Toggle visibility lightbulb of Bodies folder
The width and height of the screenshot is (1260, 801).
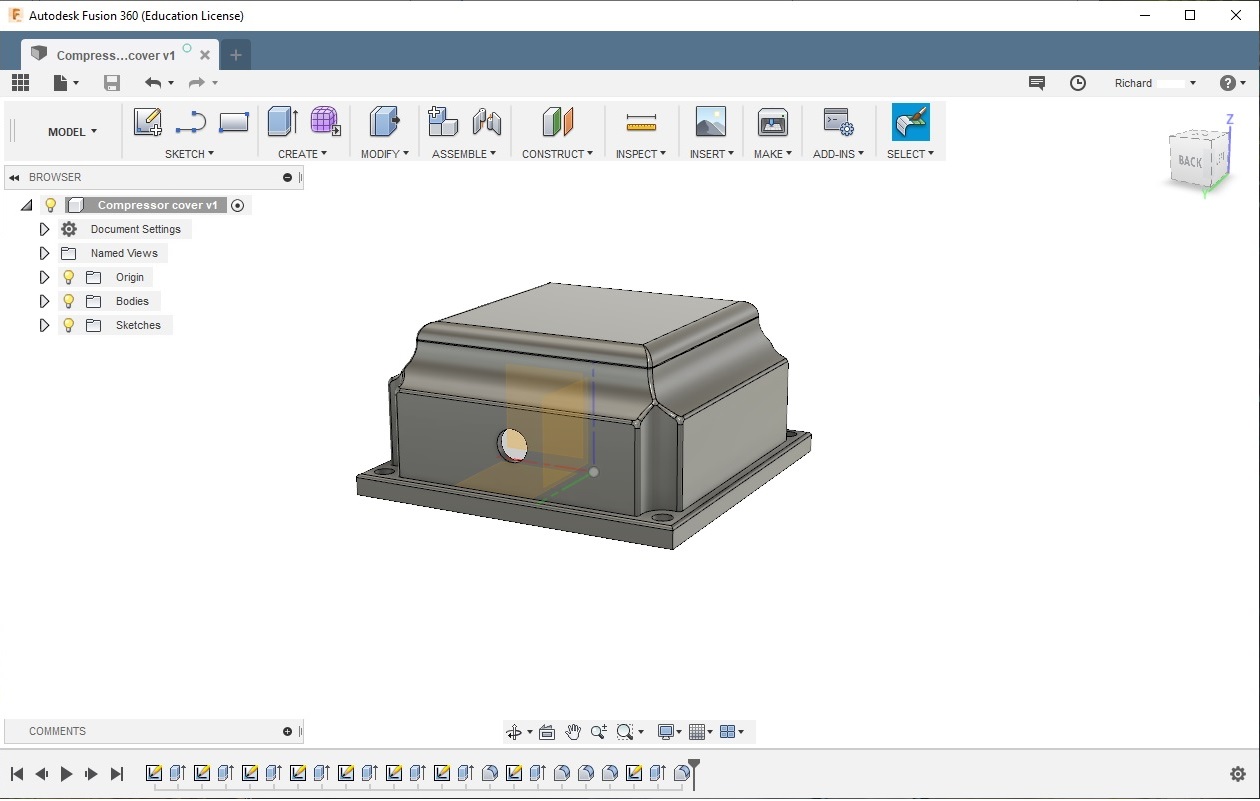point(69,301)
